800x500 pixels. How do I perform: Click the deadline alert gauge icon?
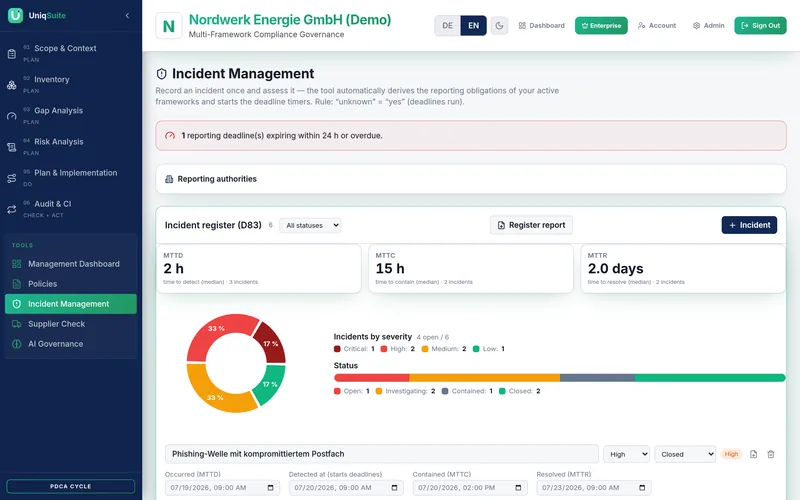170,136
